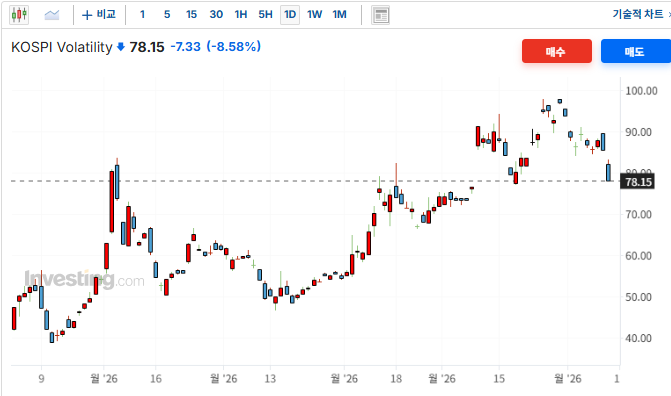Select the 1M monthly interval
The height and width of the screenshot is (396, 671).
coord(339,15)
